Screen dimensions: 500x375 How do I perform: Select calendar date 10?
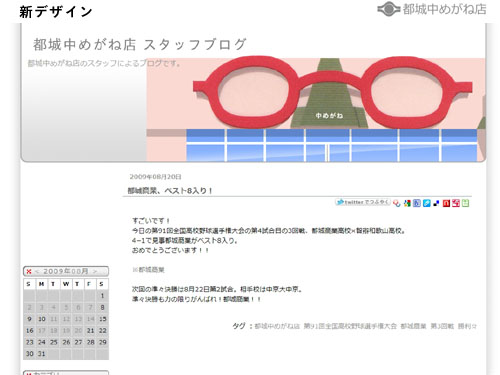(x=42, y=319)
